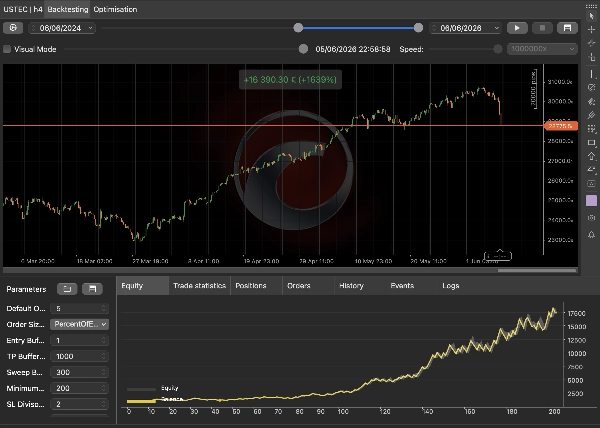Click the left handle of date range slider
Screen dimensions: 600x428
[298, 28]
